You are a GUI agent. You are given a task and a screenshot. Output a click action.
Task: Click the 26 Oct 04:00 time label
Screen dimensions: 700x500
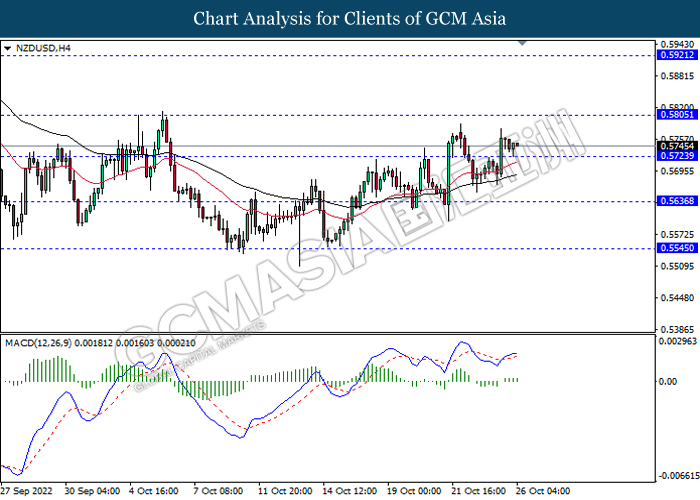pos(543,491)
